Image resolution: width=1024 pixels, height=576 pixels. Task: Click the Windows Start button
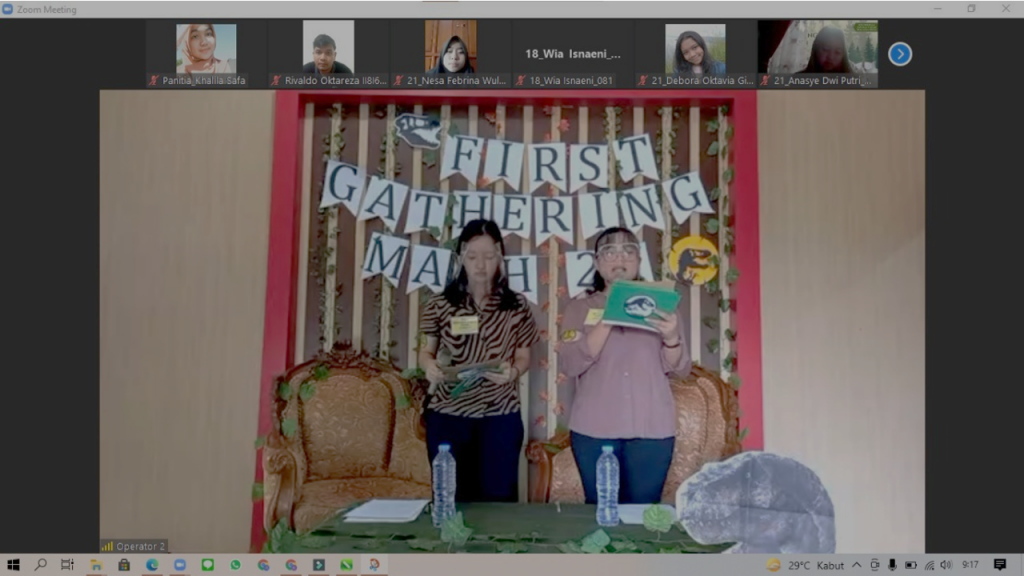click(13, 565)
